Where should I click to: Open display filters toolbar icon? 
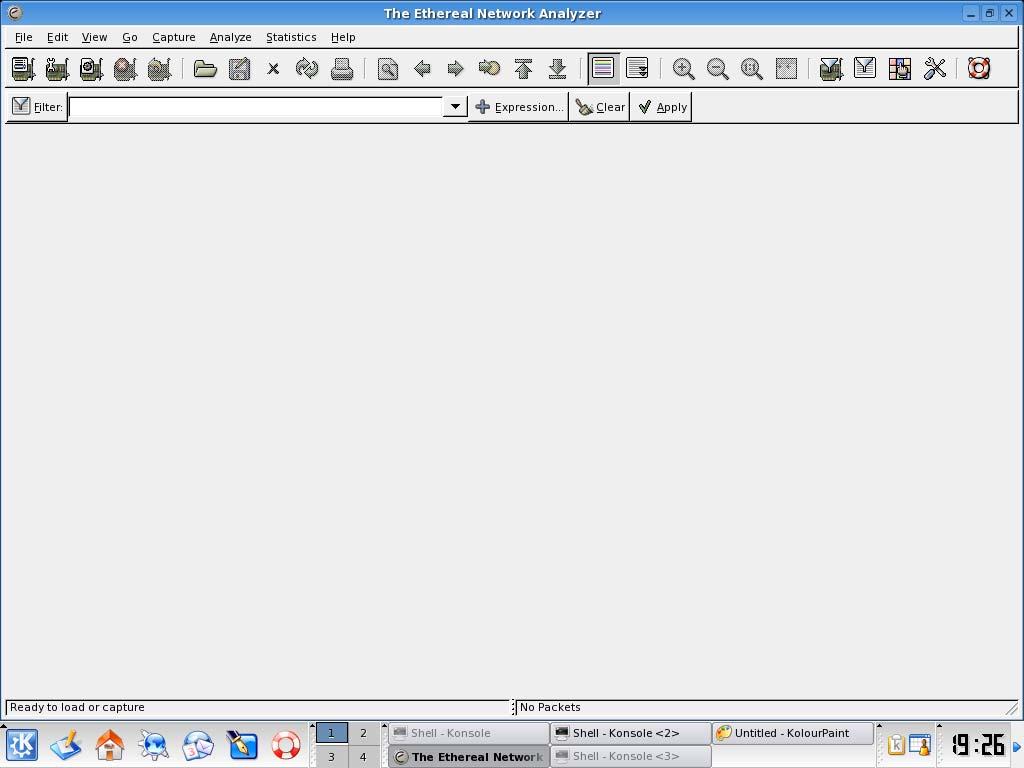tap(865, 68)
